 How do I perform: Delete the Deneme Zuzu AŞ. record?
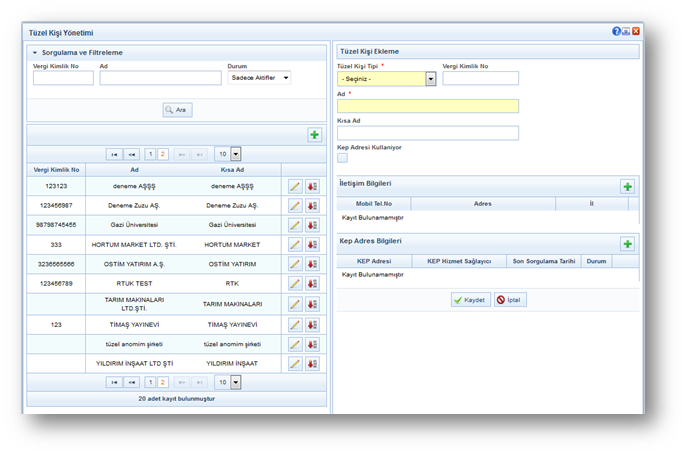point(312,206)
